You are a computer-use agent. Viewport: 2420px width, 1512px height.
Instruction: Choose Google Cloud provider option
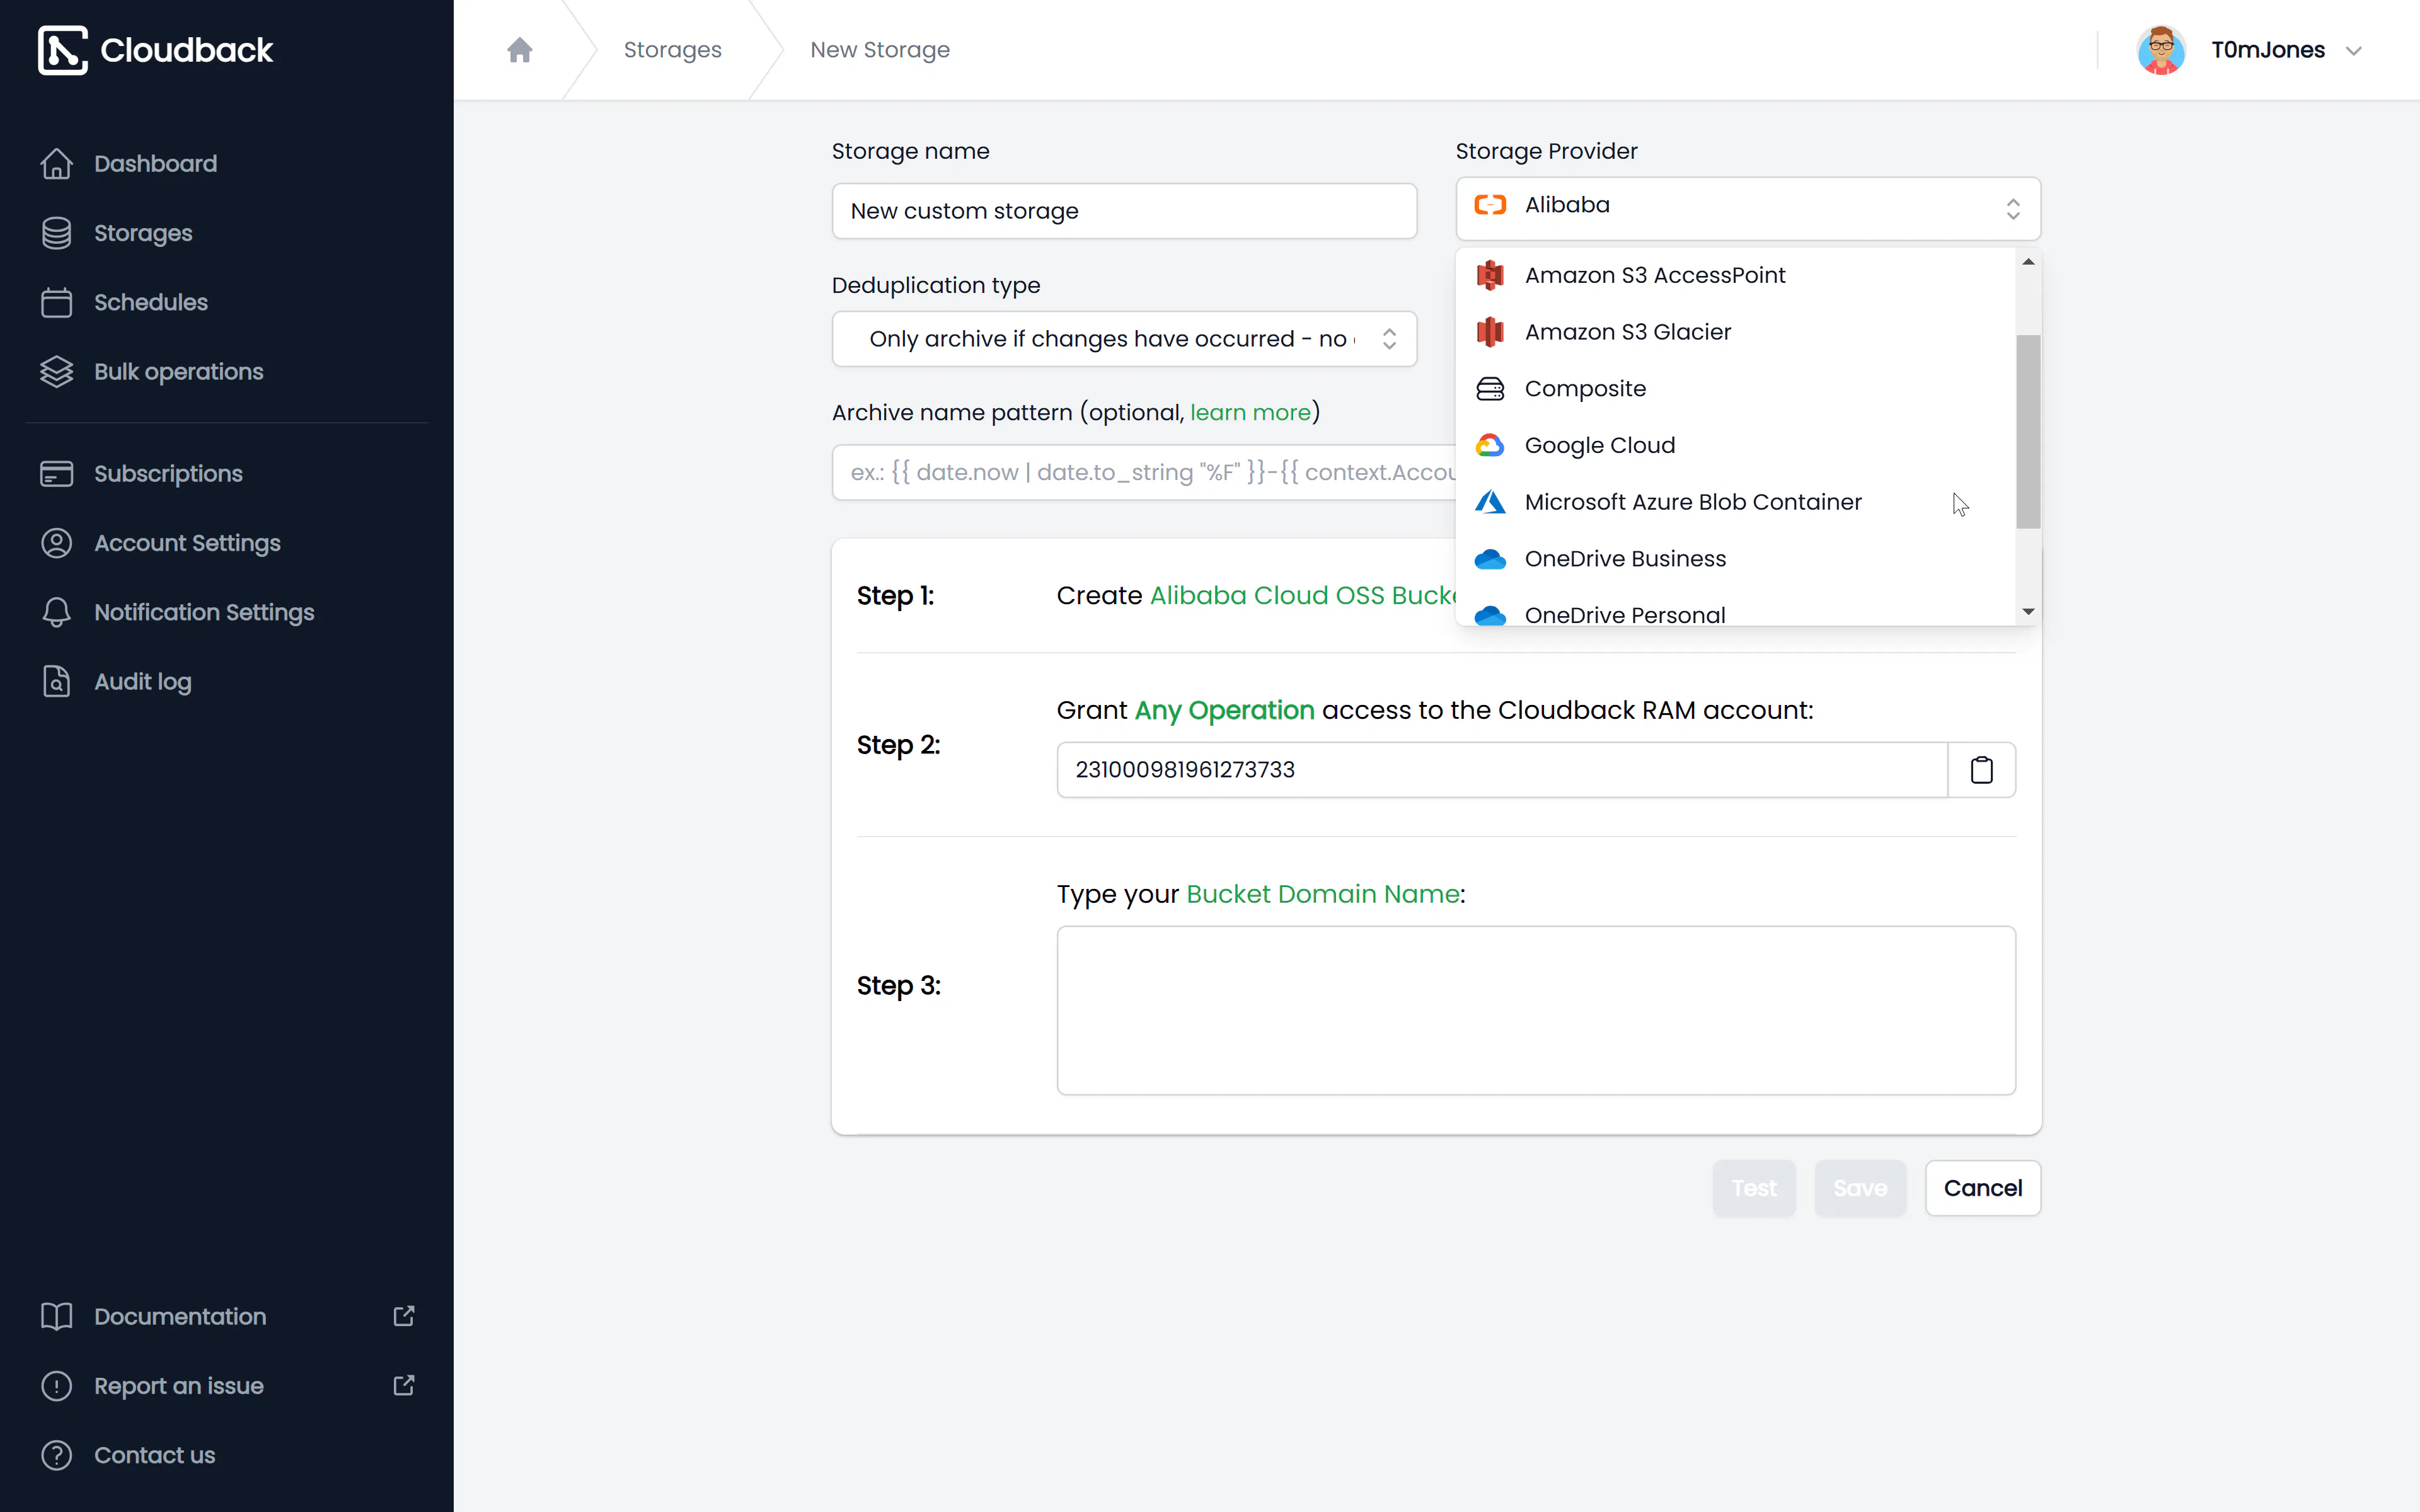point(1735,445)
